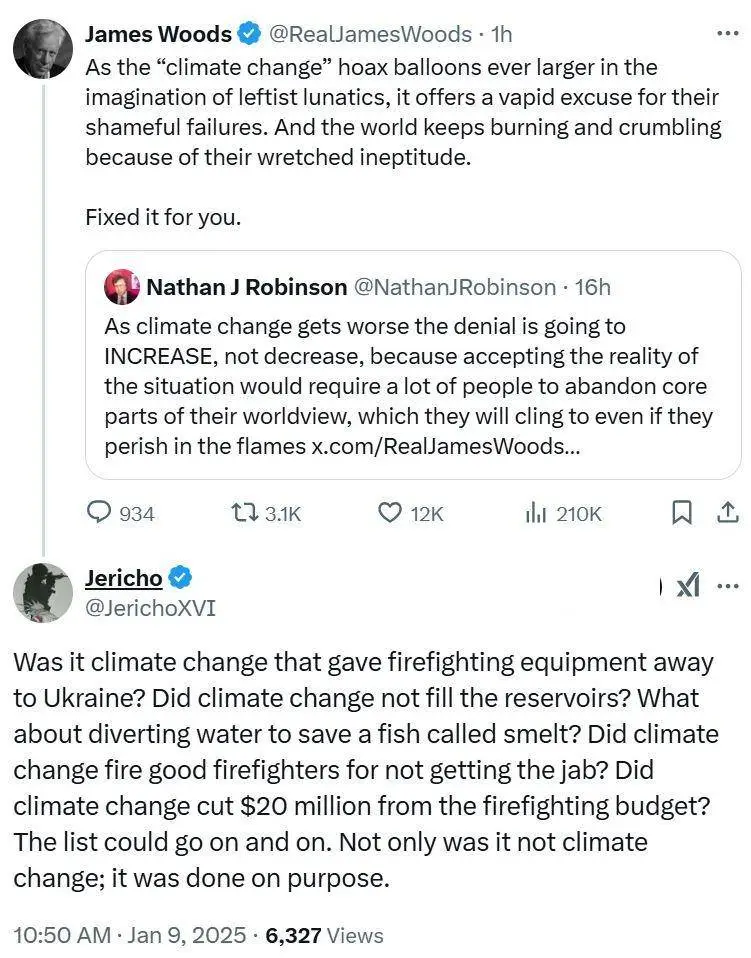Open Jericho's profile avatar
This screenshot has height=958, width=751.
(x=41, y=592)
